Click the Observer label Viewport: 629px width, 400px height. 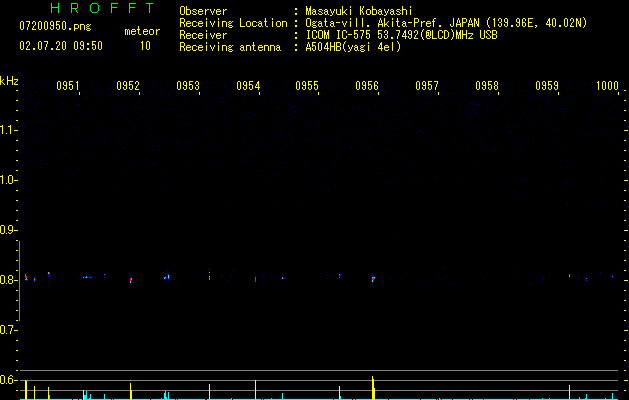203,11
